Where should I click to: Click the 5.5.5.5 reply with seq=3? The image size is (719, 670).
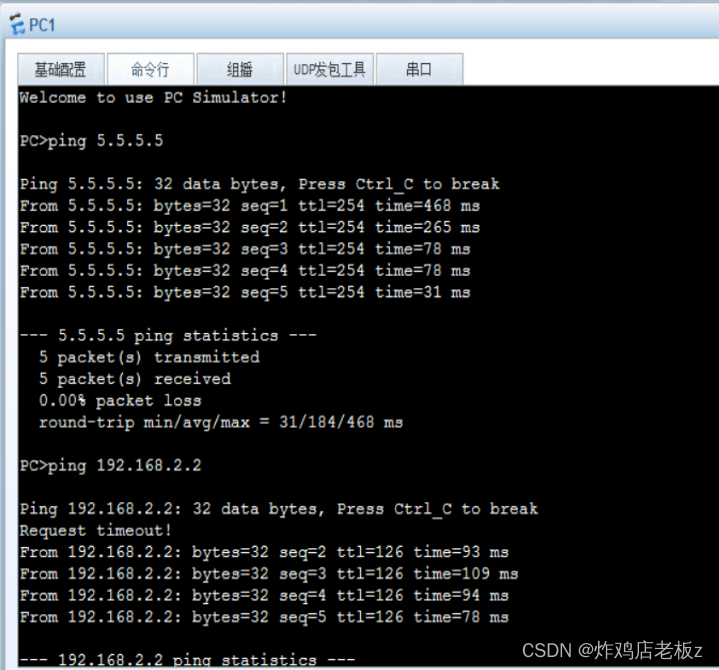pyautogui.click(x=245, y=249)
